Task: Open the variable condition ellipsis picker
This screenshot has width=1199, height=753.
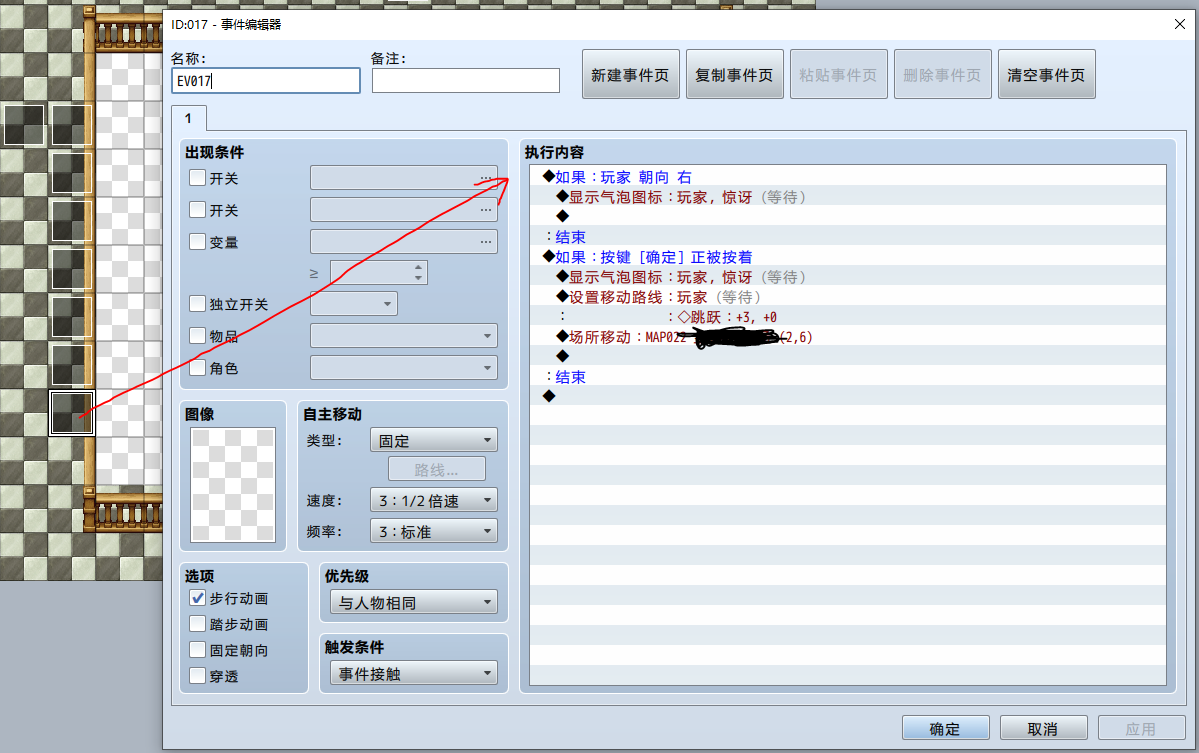Action: 486,242
